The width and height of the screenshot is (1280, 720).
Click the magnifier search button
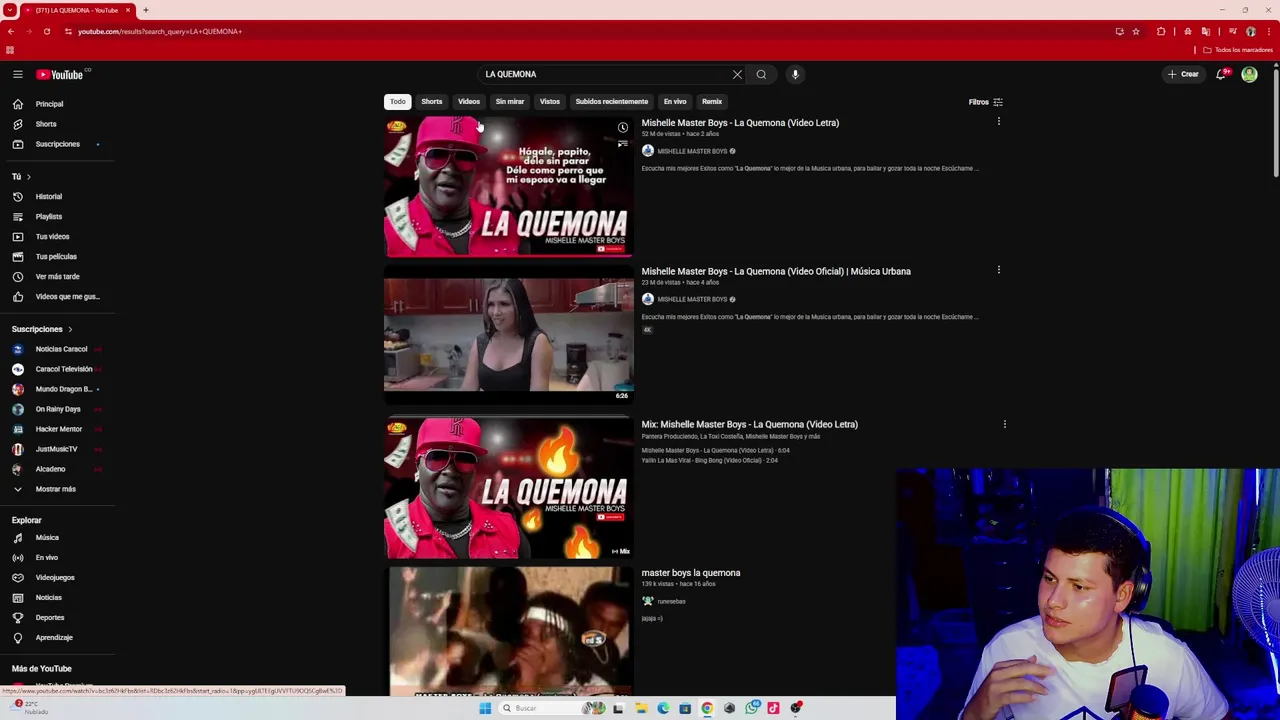[x=761, y=74]
